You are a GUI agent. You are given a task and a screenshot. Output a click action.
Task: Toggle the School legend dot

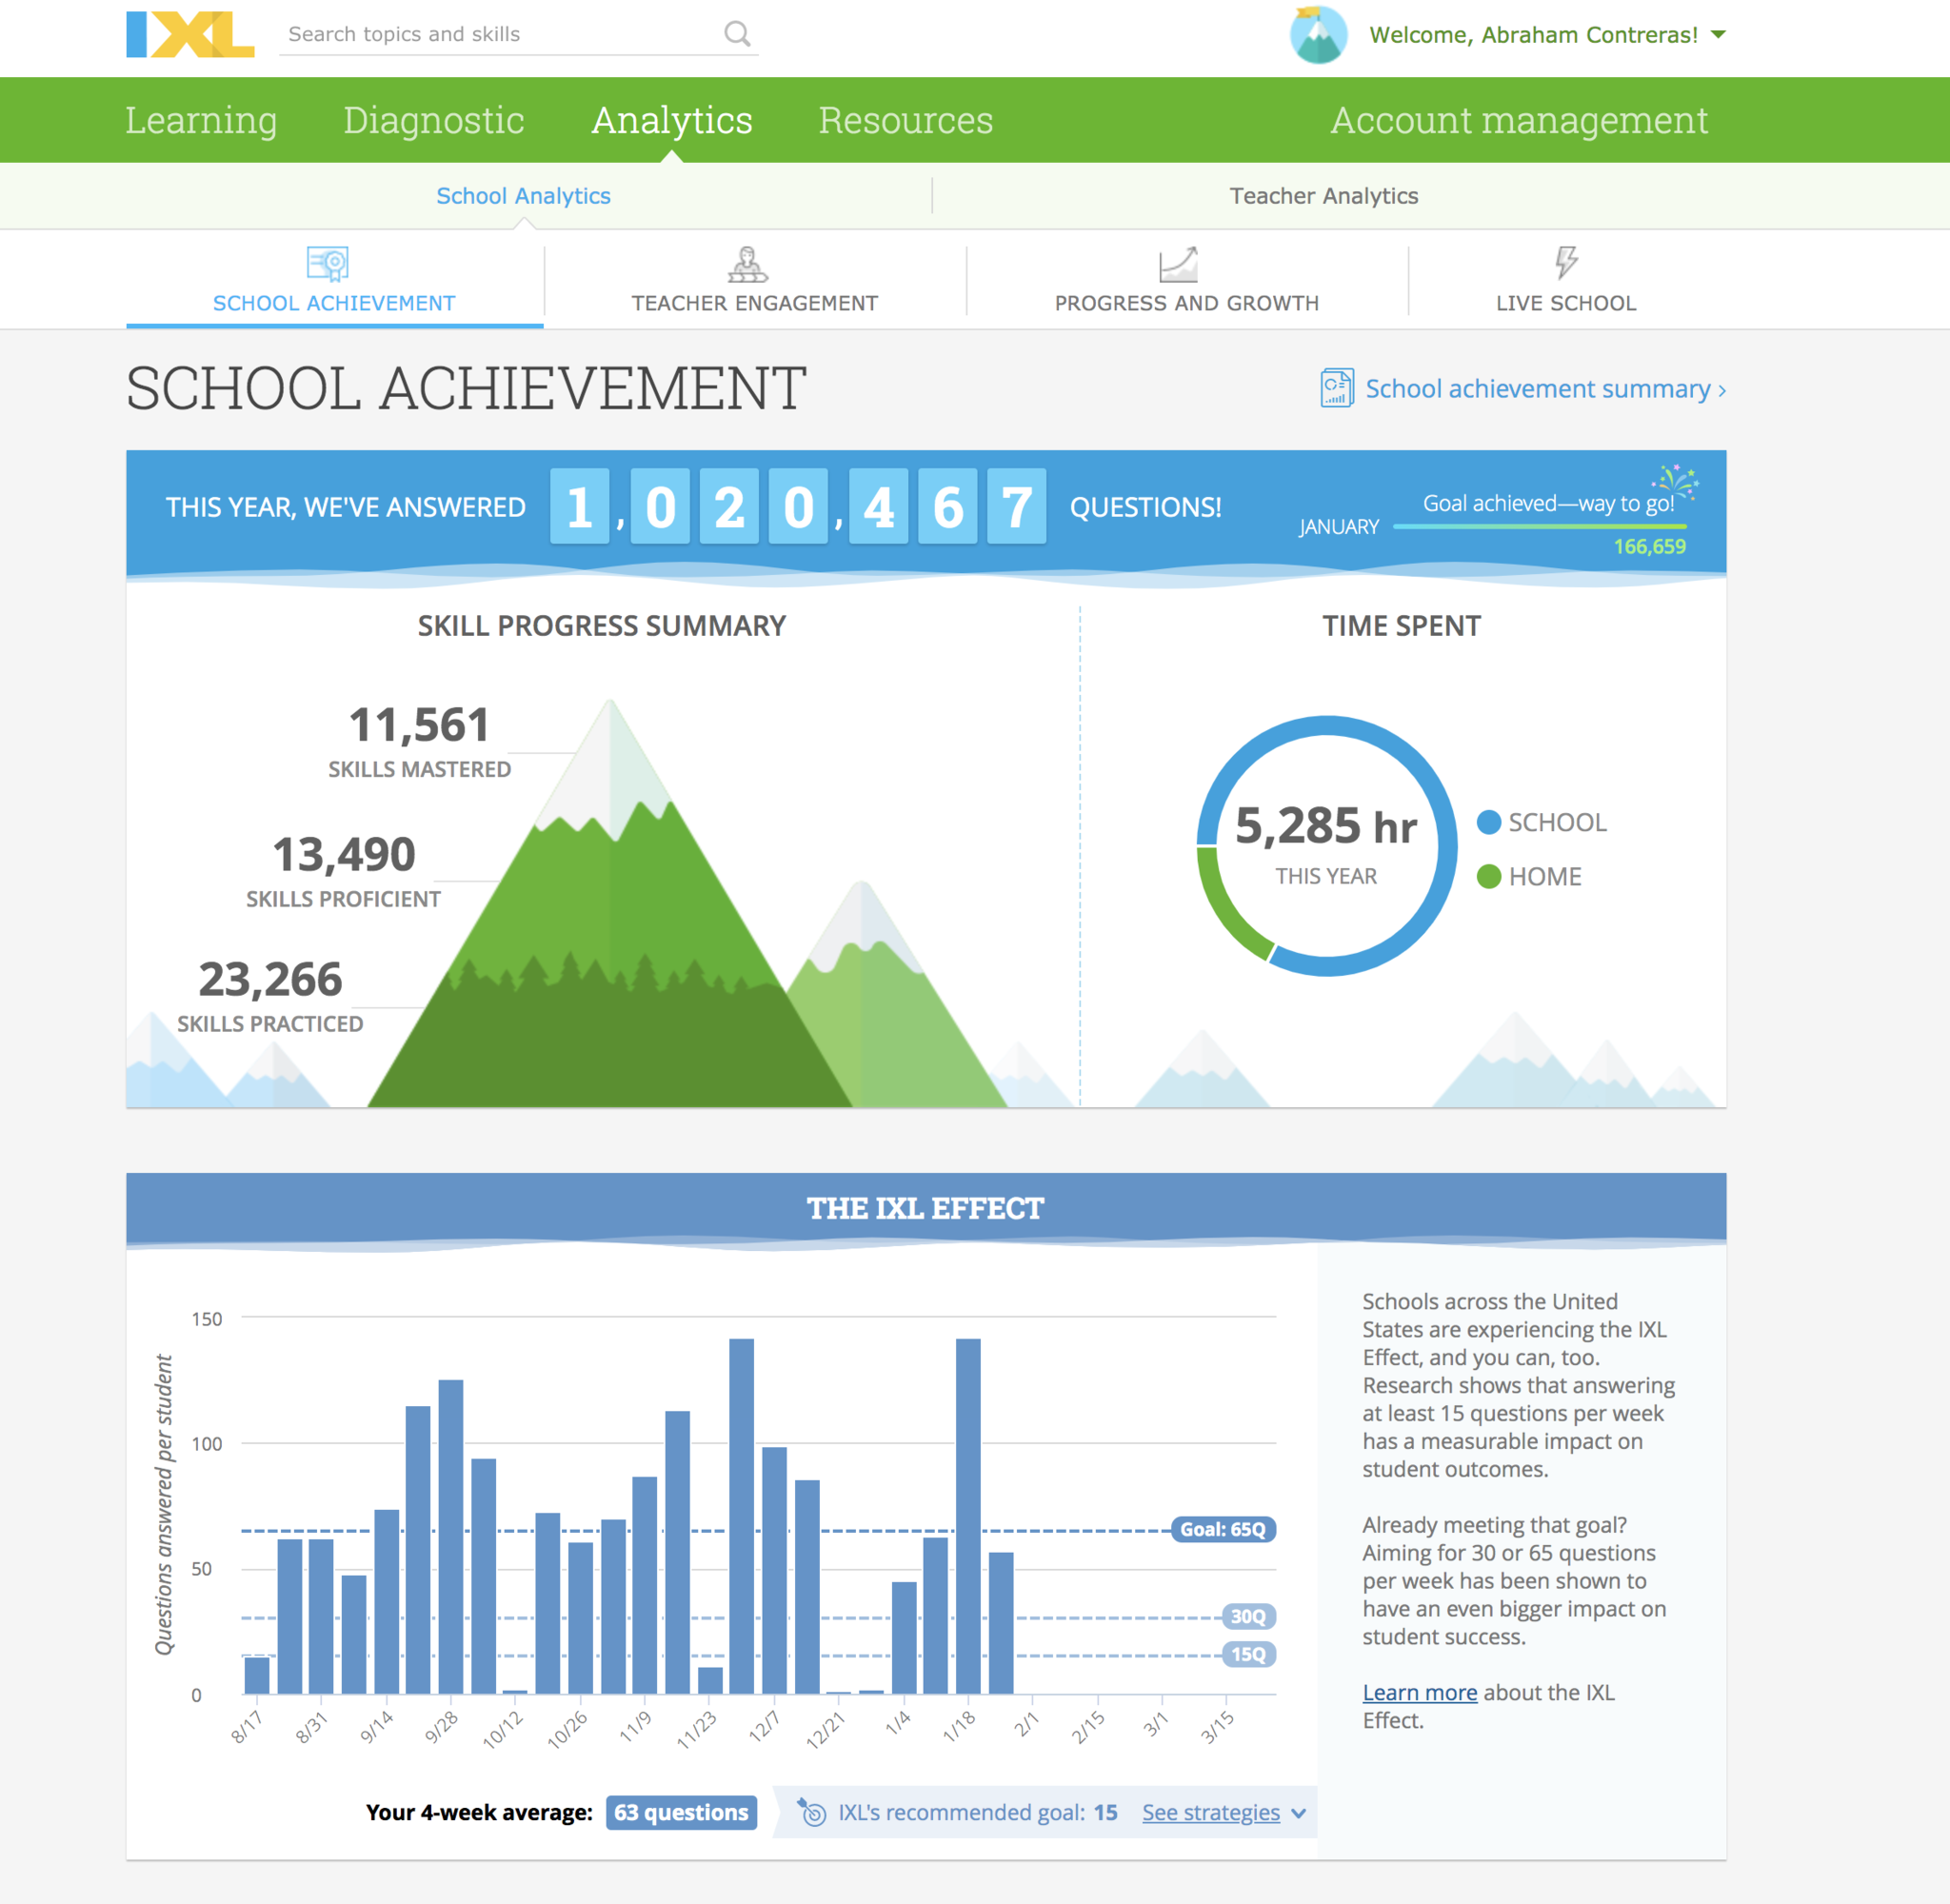[x=1488, y=822]
